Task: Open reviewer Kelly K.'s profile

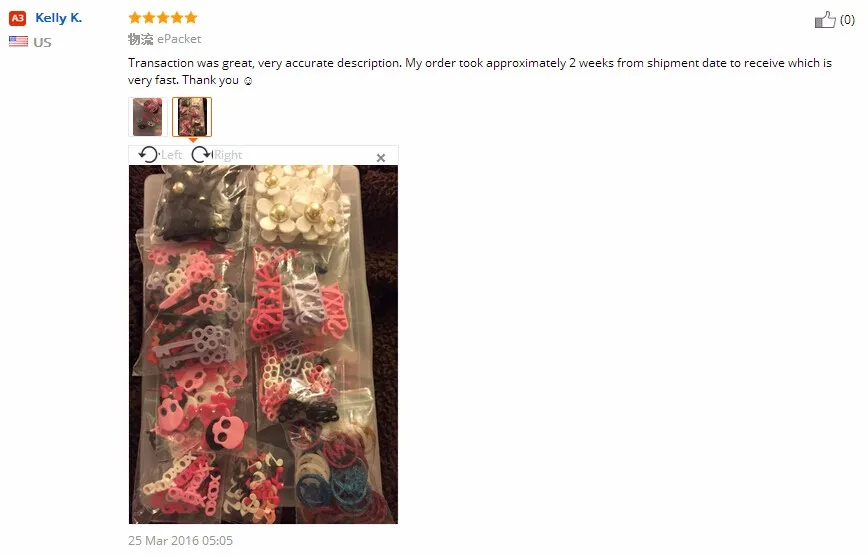Action: [59, 18]
